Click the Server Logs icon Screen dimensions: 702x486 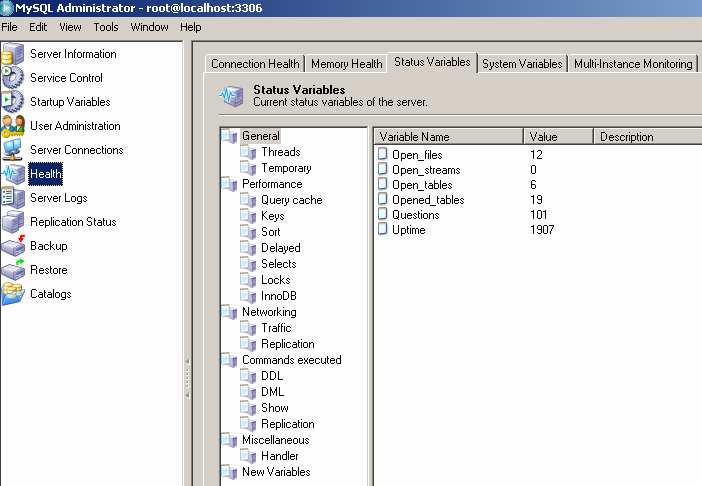[x=13, y=198]
